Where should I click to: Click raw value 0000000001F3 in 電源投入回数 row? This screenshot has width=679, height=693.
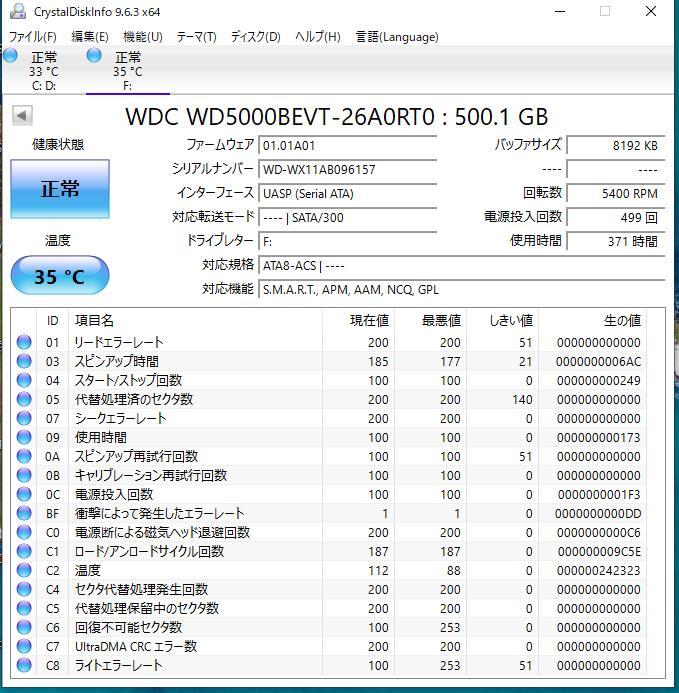coord(599,495)
